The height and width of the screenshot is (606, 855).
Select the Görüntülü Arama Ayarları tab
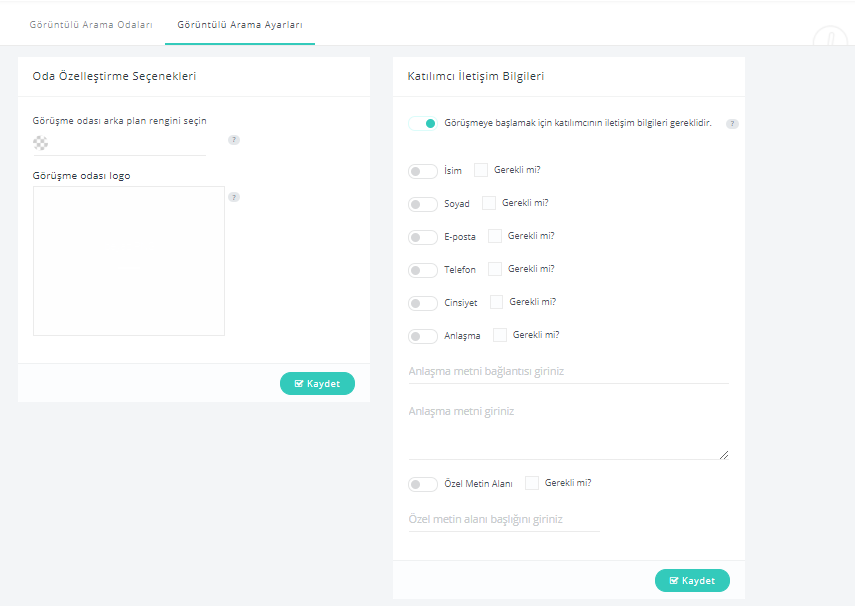[x=240, y=25]
